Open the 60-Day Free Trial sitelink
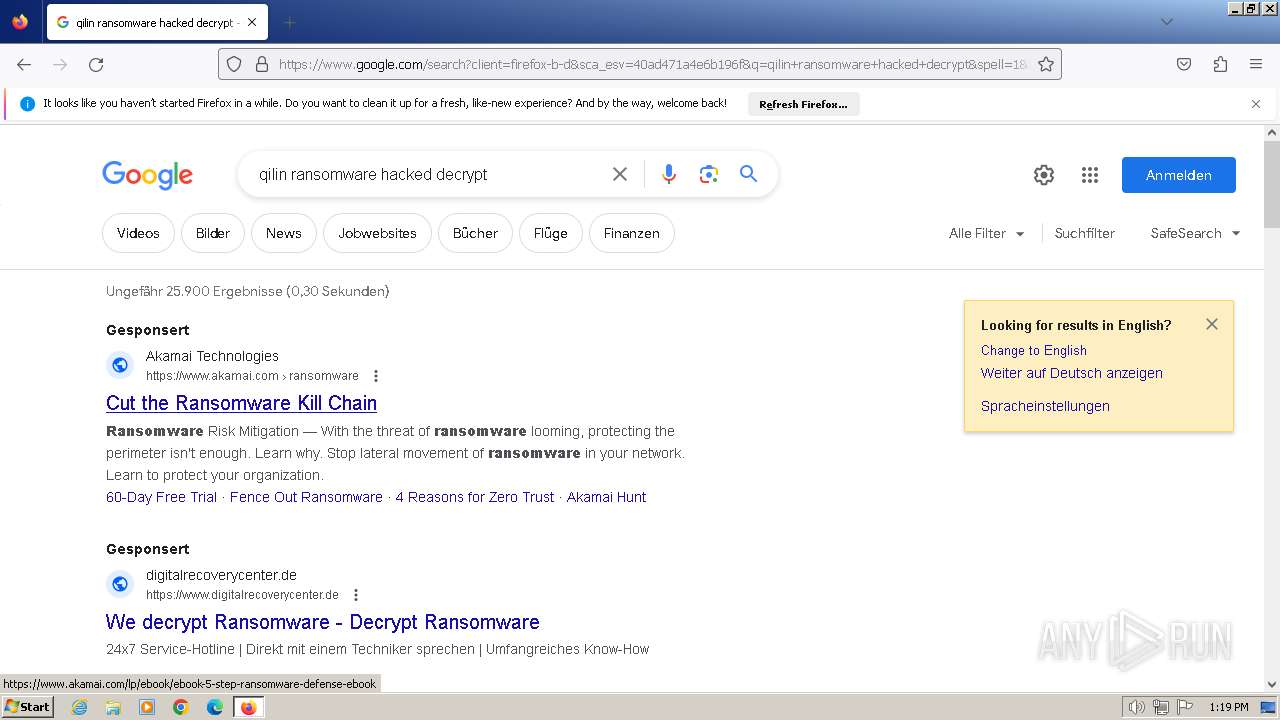The width and height of the screenshot is (1280, 720). 161,497
